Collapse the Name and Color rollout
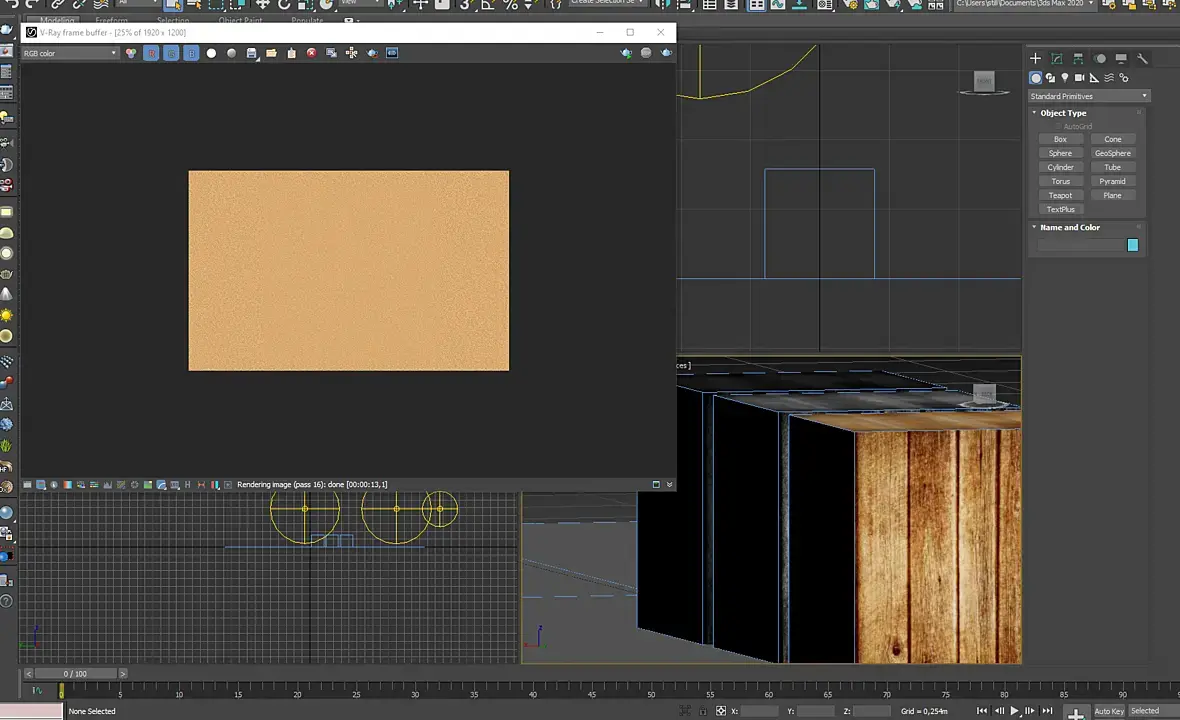Viewport: 1180px width, 720px height. (1069, 228)
